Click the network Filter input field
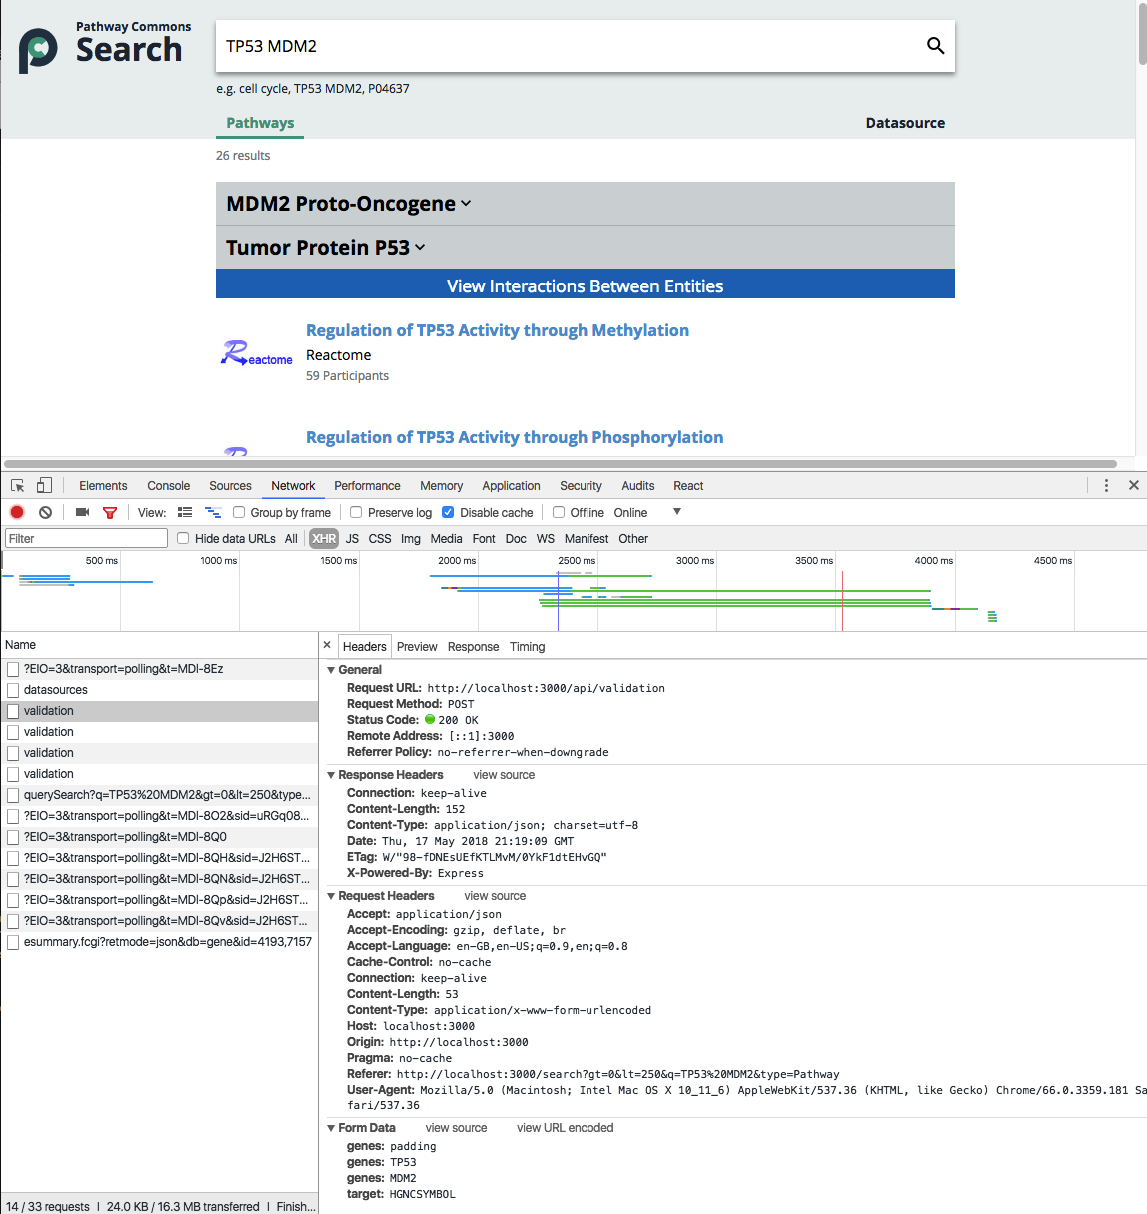This screenshot has height=1214, width=1147. click(86, 538)
